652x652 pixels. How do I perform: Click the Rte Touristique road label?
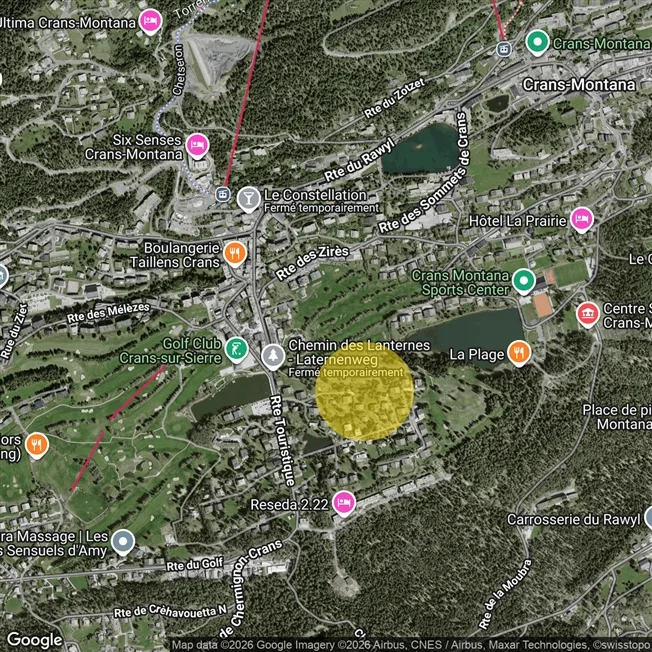coord(282,441)
